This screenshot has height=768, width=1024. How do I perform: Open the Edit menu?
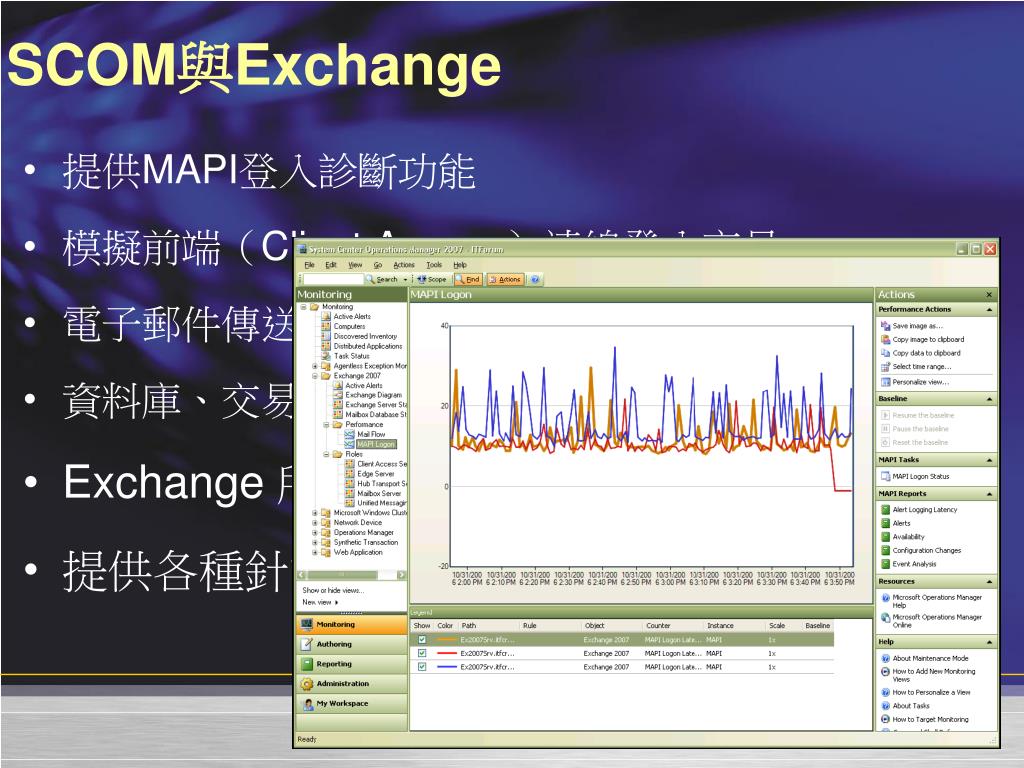click(x=331, y=265)
